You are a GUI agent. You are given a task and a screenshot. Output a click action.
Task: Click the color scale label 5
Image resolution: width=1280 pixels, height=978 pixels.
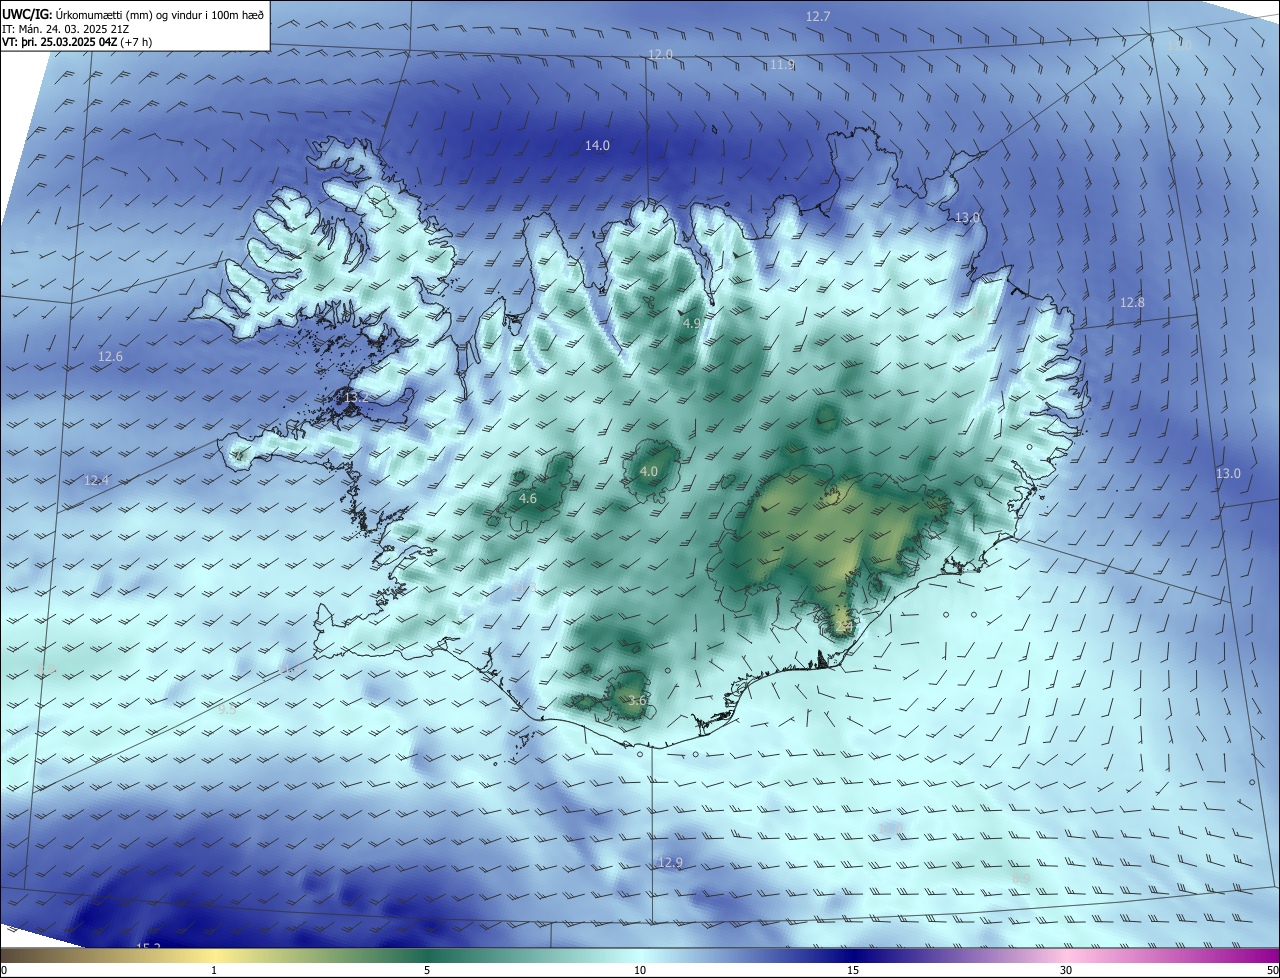(427, 971)
